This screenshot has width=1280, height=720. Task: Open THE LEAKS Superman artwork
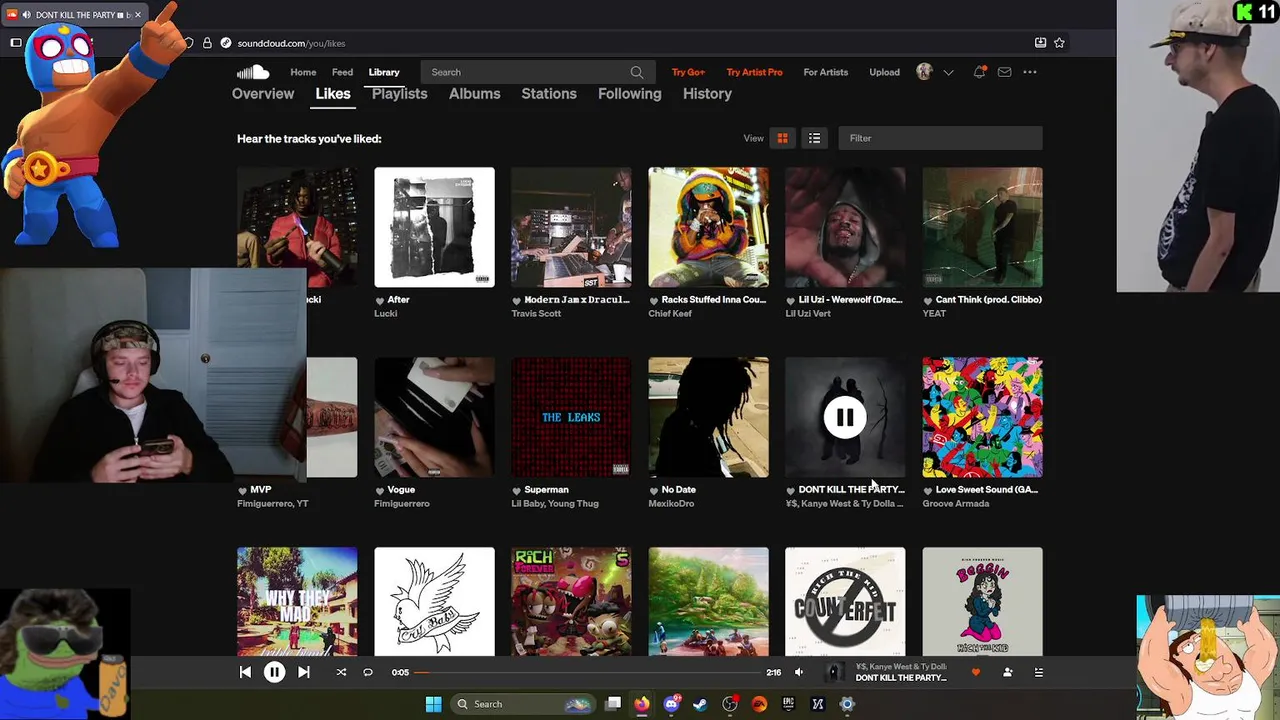pyautogui.click(x=571, y=417)
